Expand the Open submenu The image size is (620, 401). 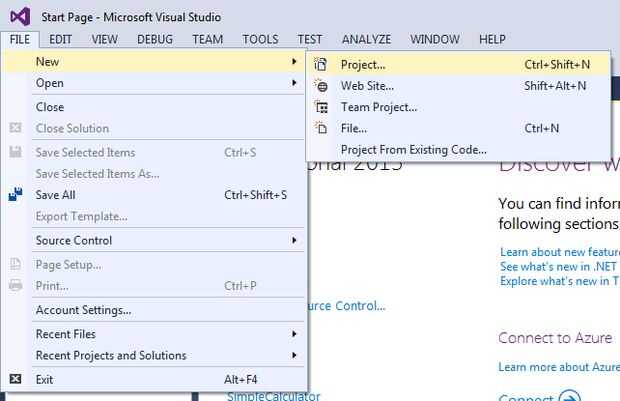tap(294, 83)
